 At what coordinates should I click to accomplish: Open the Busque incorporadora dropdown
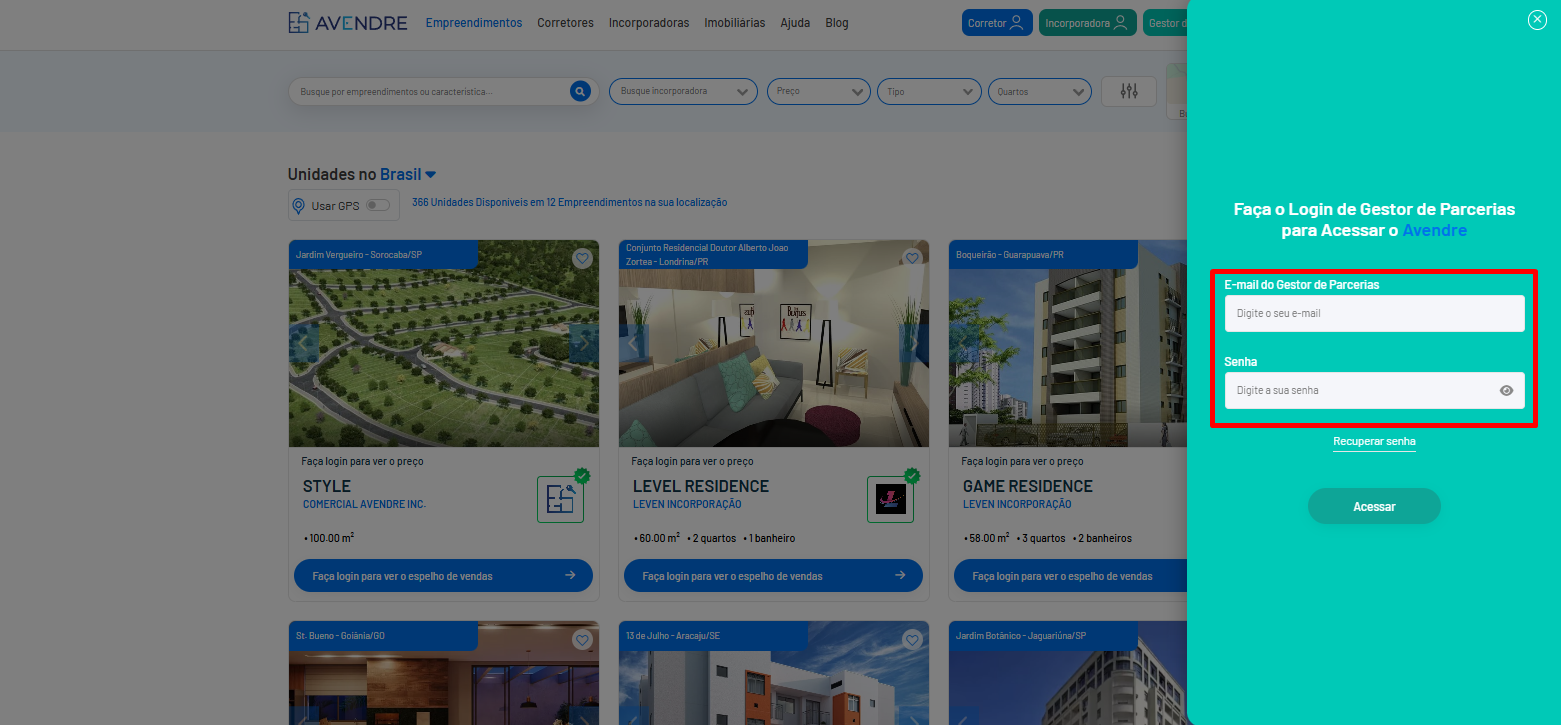(683, 91)
